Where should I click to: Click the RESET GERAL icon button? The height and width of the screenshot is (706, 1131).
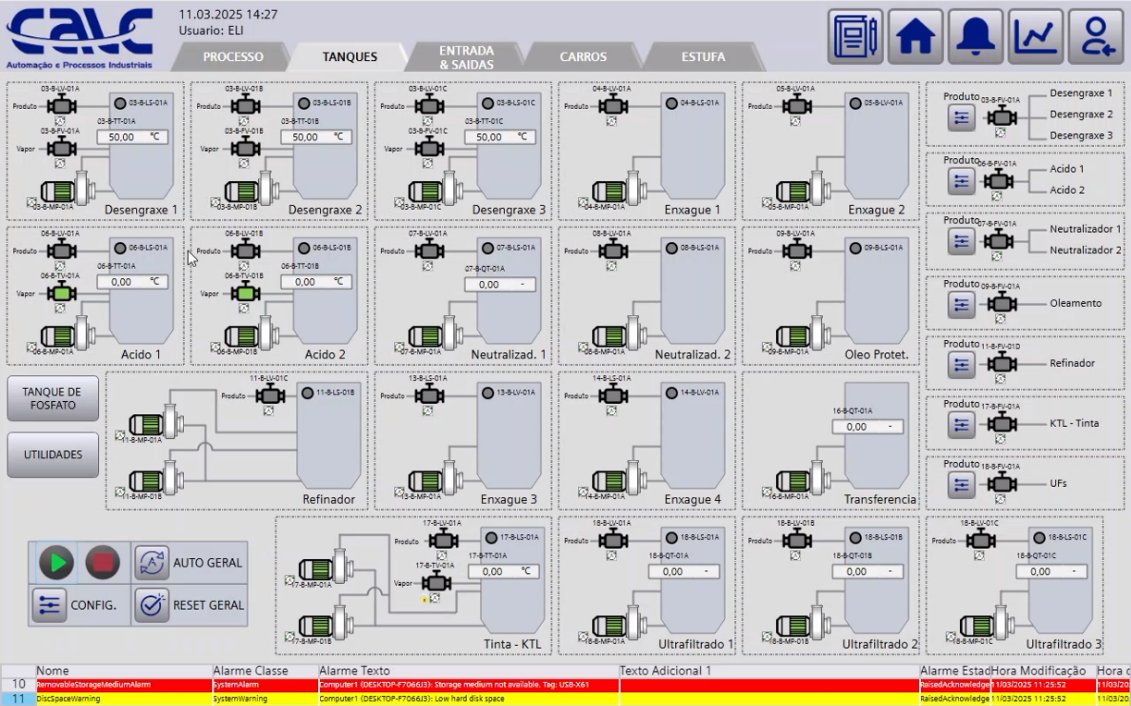pos(151,604)
